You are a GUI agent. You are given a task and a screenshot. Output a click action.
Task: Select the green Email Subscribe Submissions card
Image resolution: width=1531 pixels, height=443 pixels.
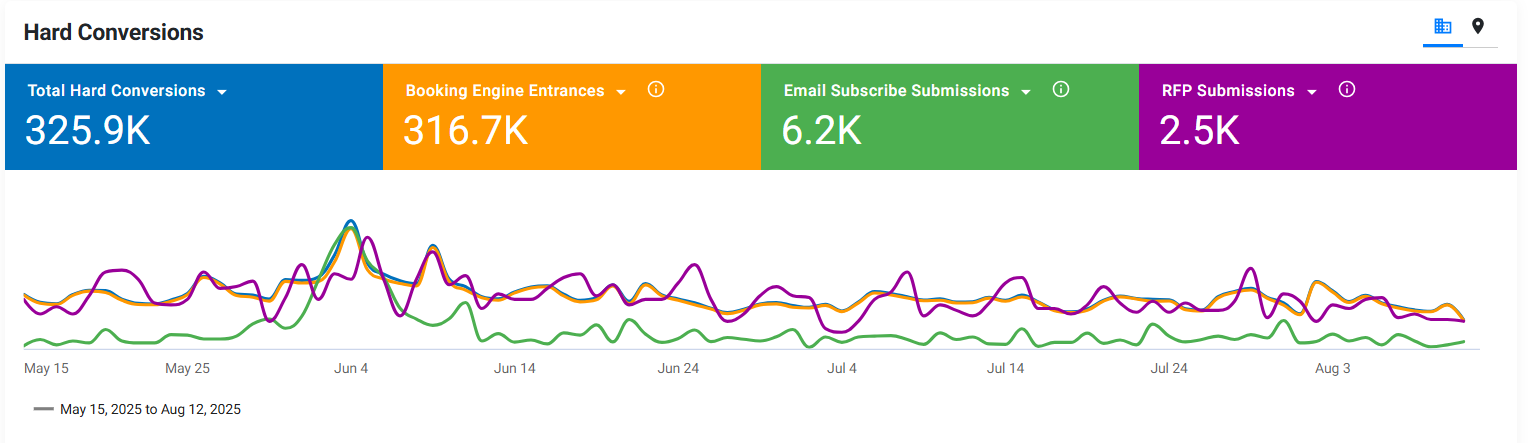pyautogui.click(x=950, y=117)
